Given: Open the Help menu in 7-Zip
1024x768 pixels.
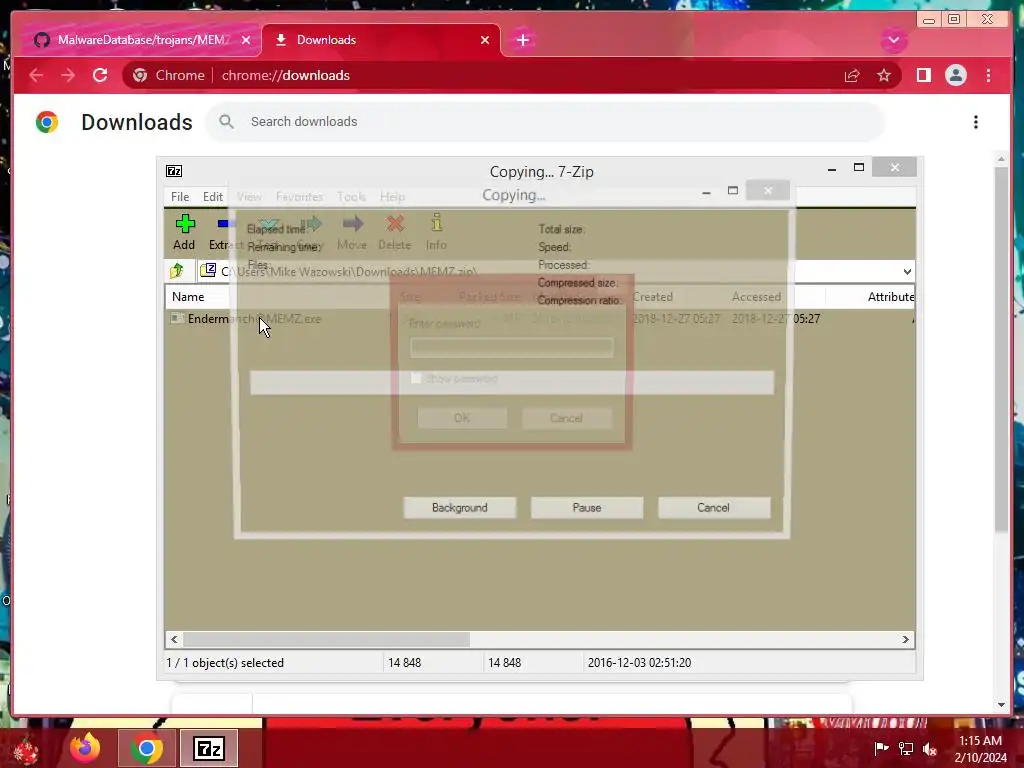Looking at the screenshot, I should (392, 197).
